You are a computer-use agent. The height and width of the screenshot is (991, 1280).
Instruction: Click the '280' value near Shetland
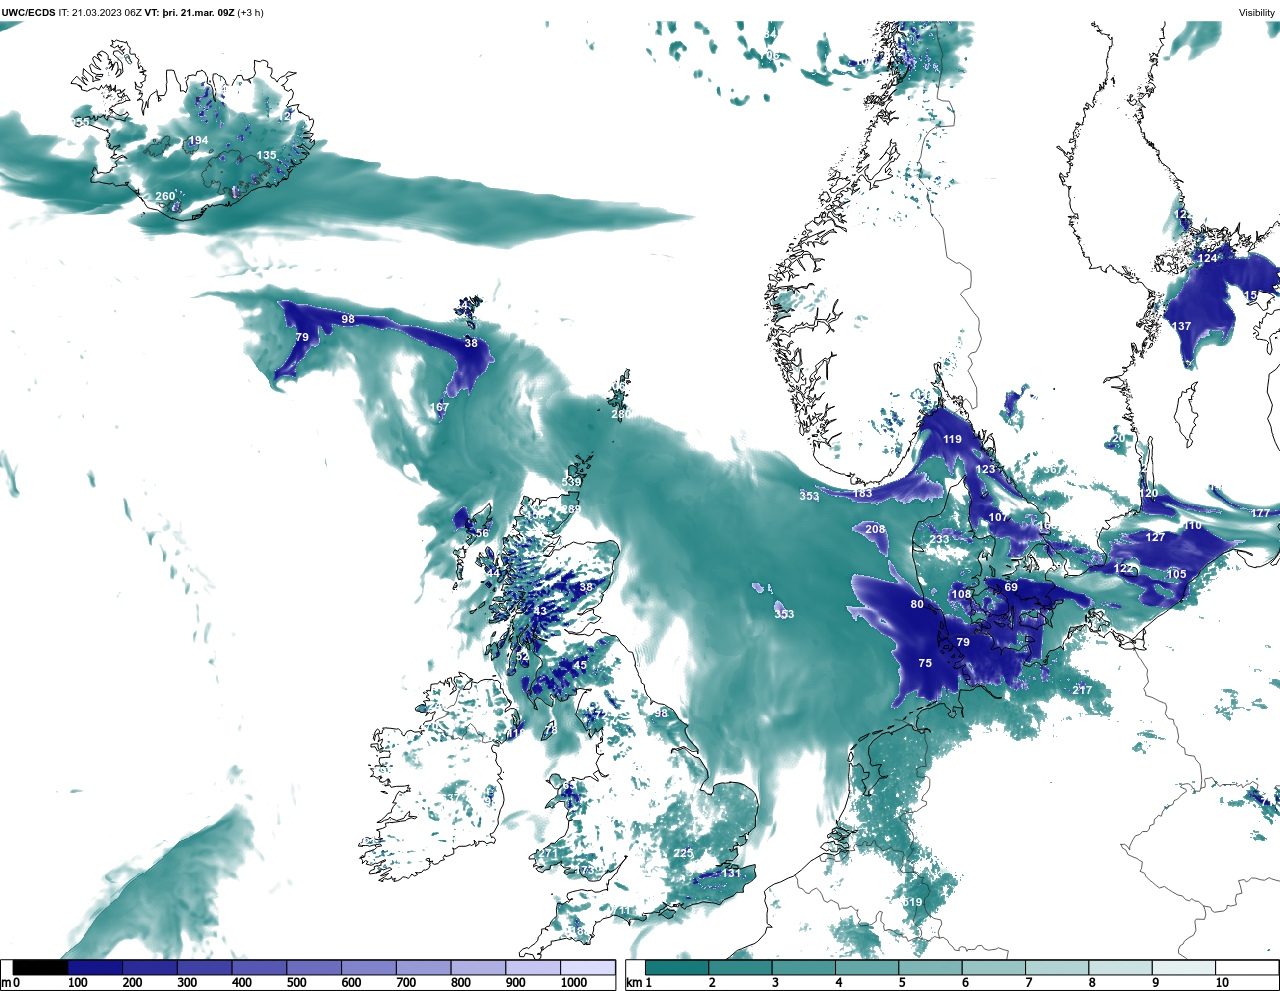pos(621,414)
